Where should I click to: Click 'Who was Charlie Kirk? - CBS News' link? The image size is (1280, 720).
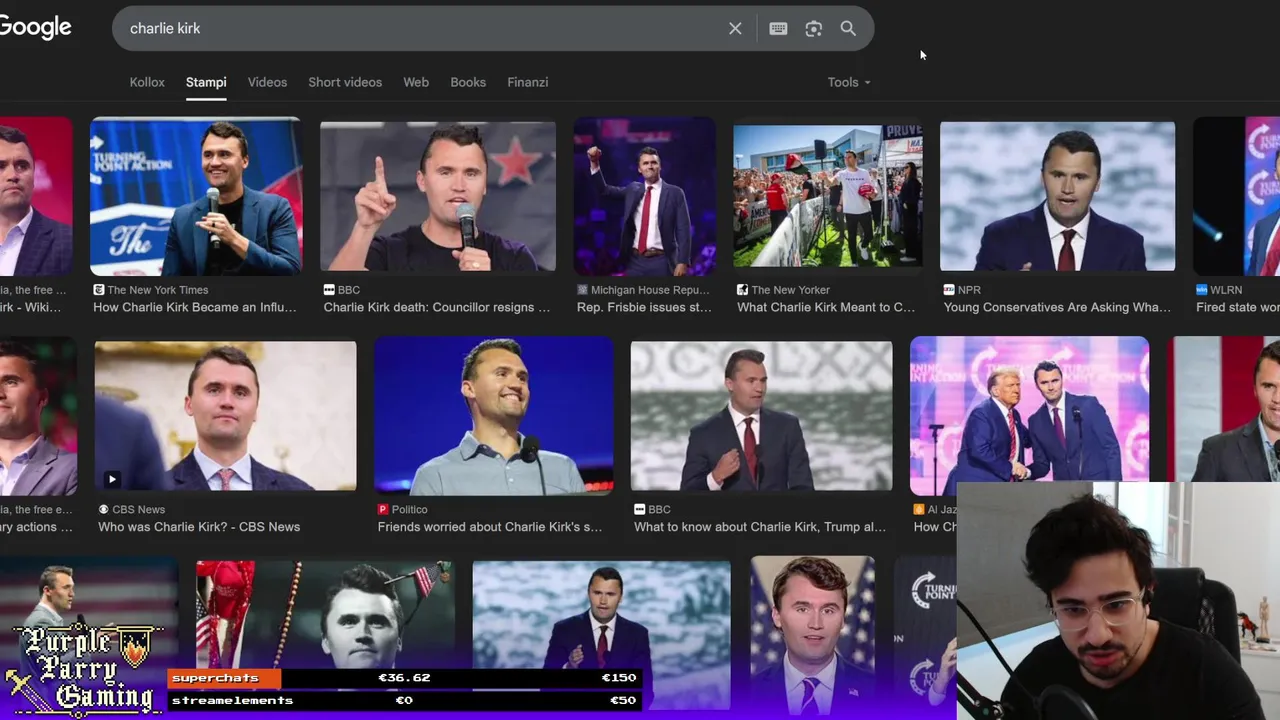pos(199,527)
